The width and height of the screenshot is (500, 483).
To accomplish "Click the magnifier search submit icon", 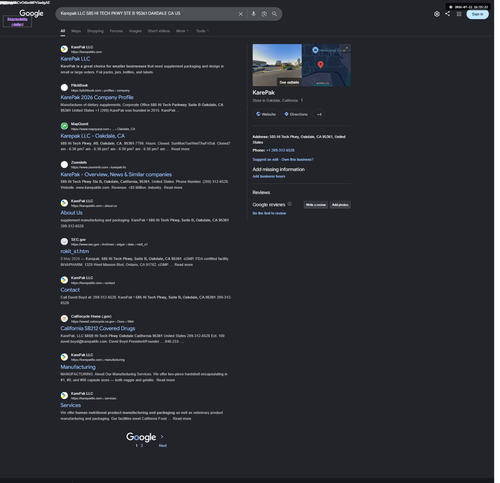I will [x=274, y=14].
